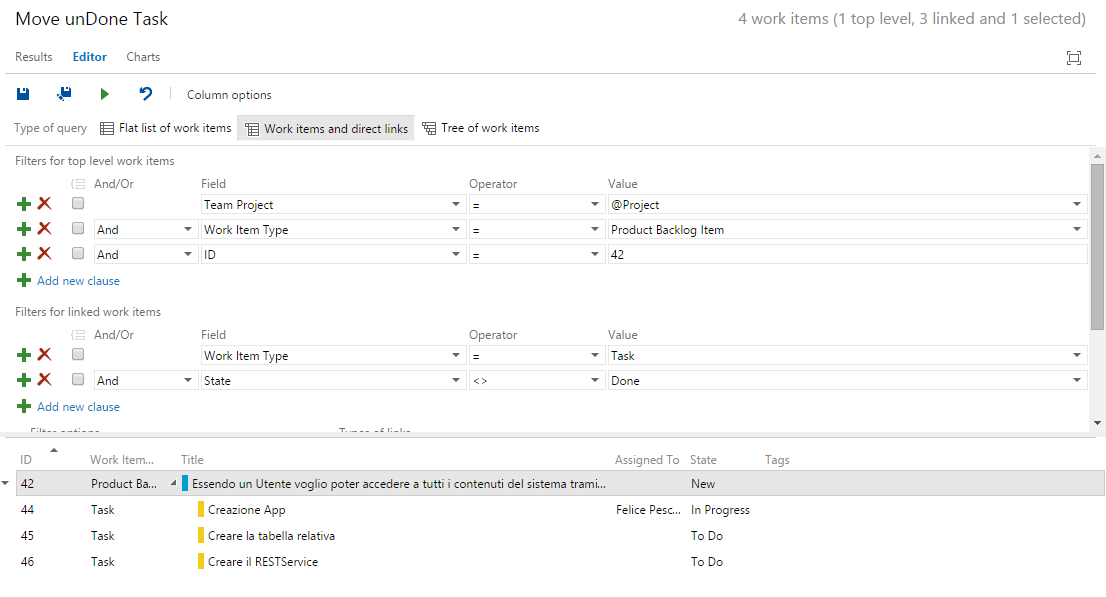Click the Work items and direct links icon
The image size is (1106, 597).
pos(252,129)
